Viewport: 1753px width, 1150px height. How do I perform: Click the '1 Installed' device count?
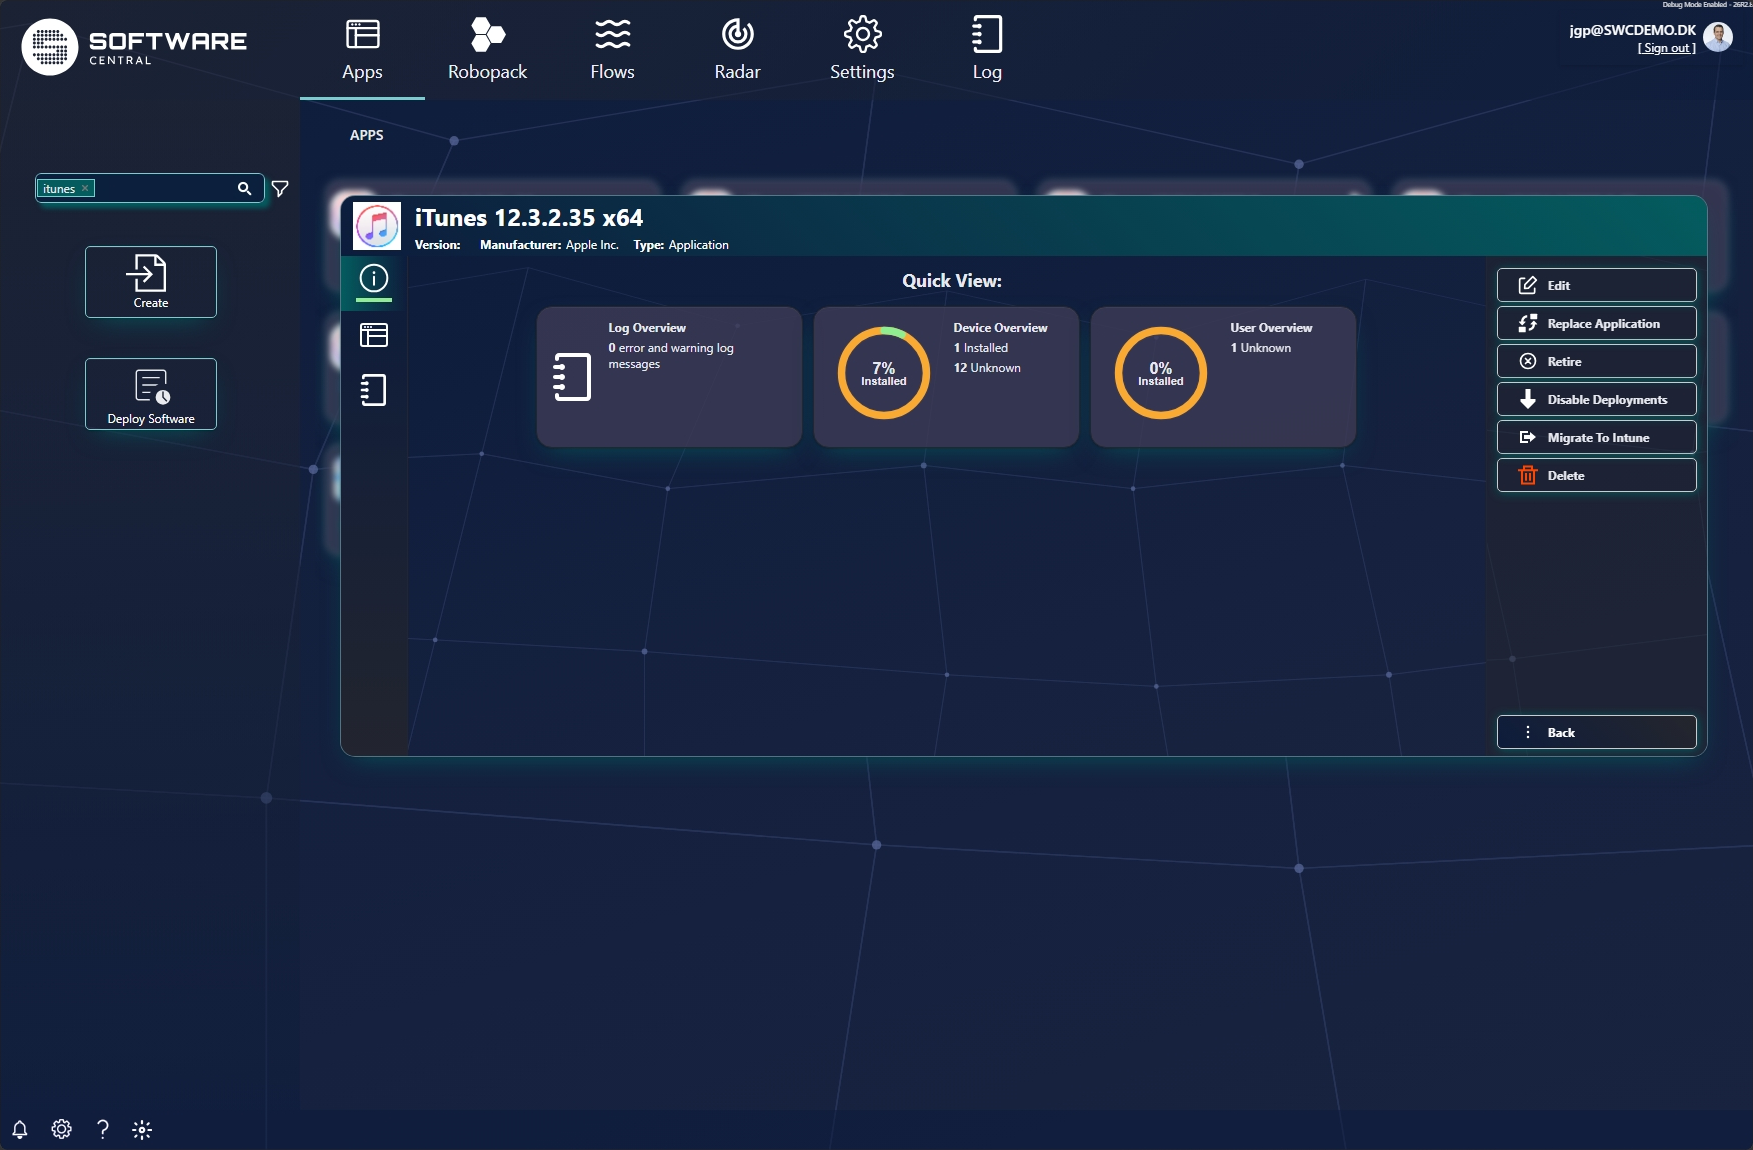pos(981,348)
